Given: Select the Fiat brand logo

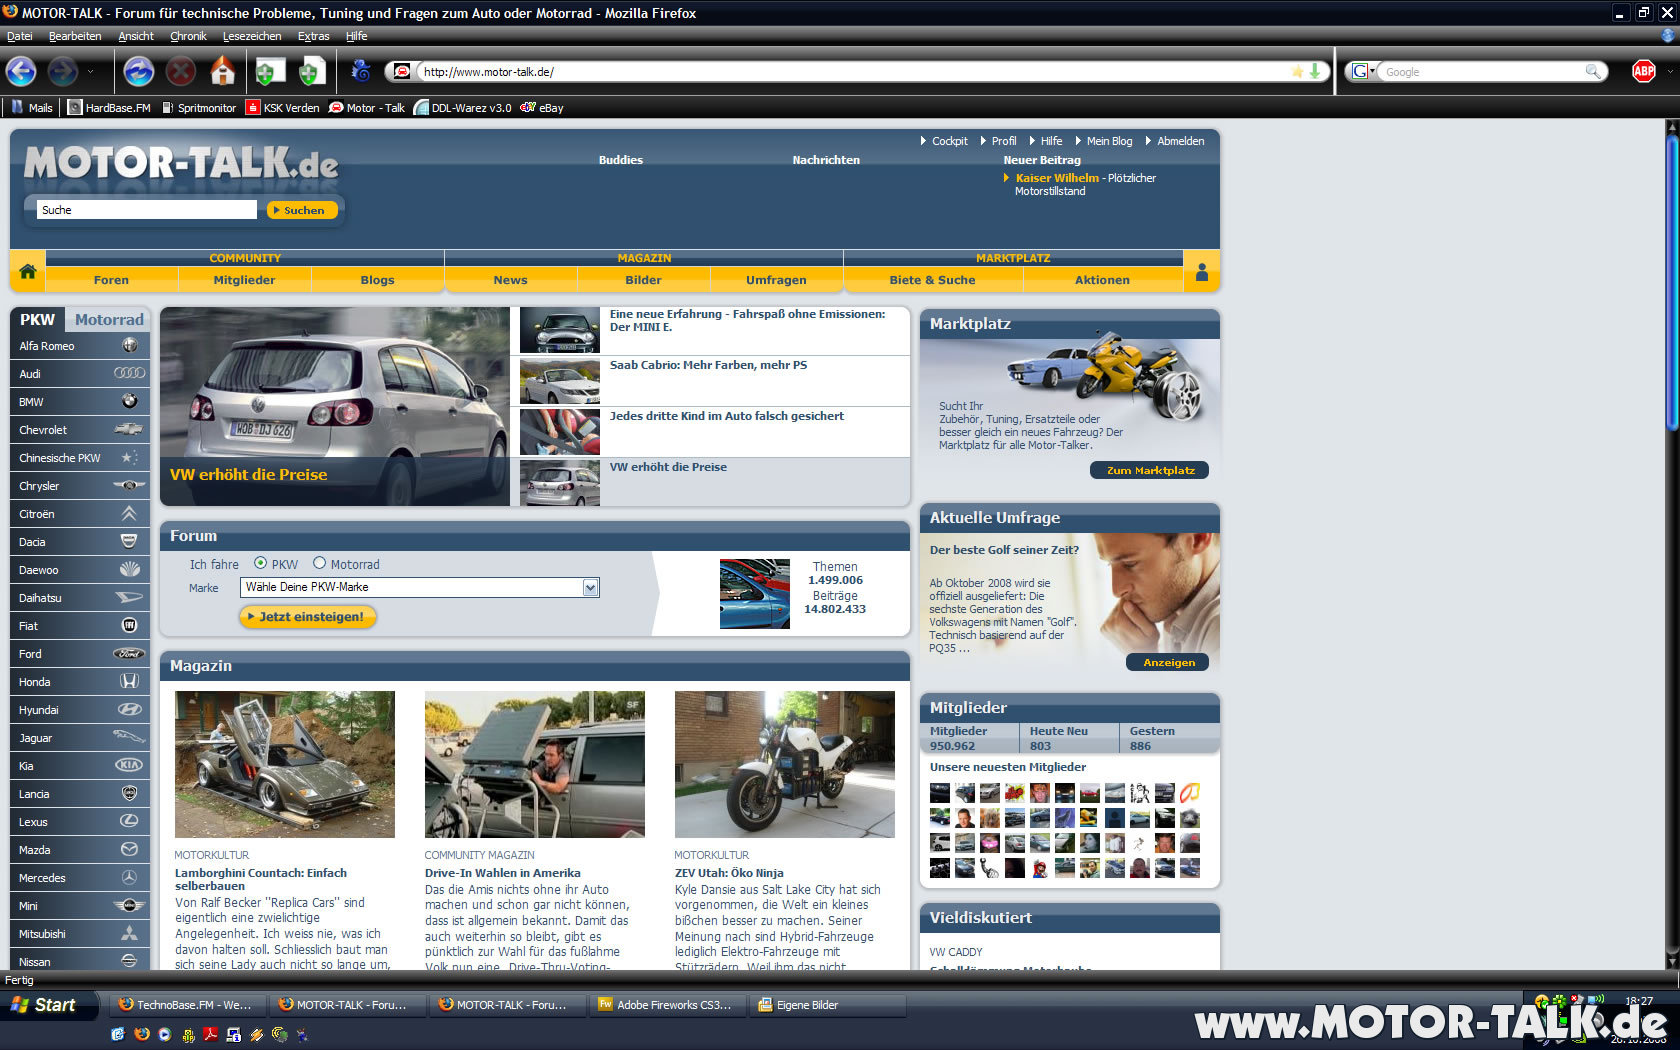Looking at the screenshot, I should tap(129, 625).
